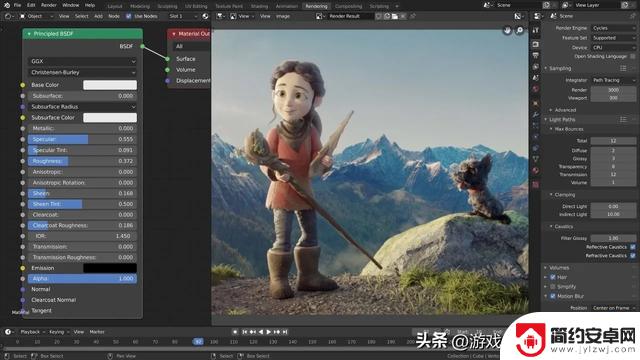The image size is (640, 360).
Task: Switch to the Shading workspace tab
Action: 259,6
